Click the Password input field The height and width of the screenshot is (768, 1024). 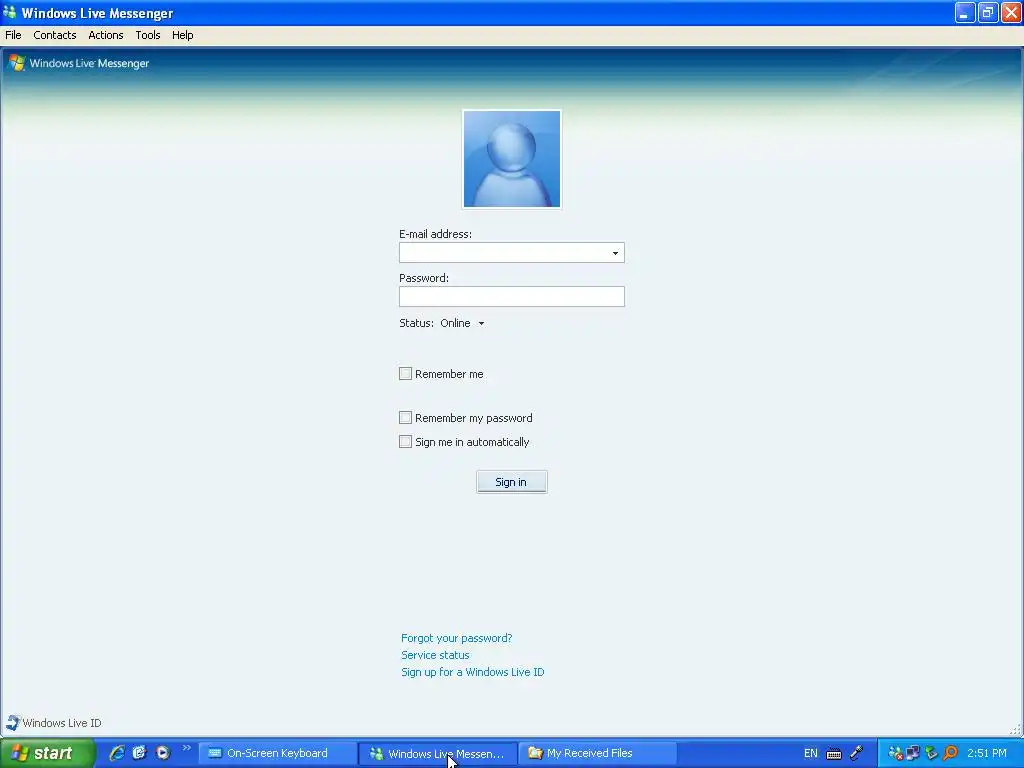pos(511,296)
